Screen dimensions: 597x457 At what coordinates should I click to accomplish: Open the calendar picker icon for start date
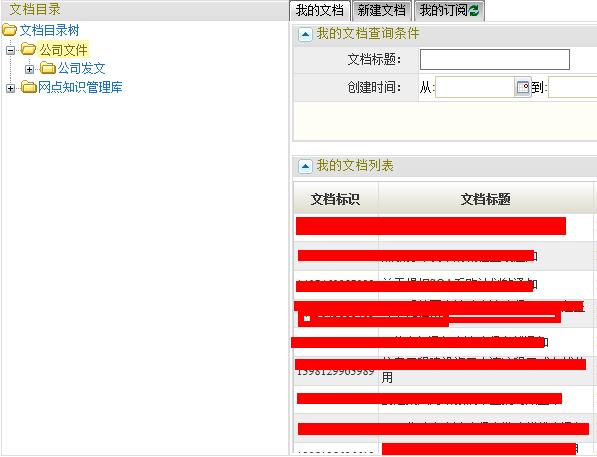(522, 87)
